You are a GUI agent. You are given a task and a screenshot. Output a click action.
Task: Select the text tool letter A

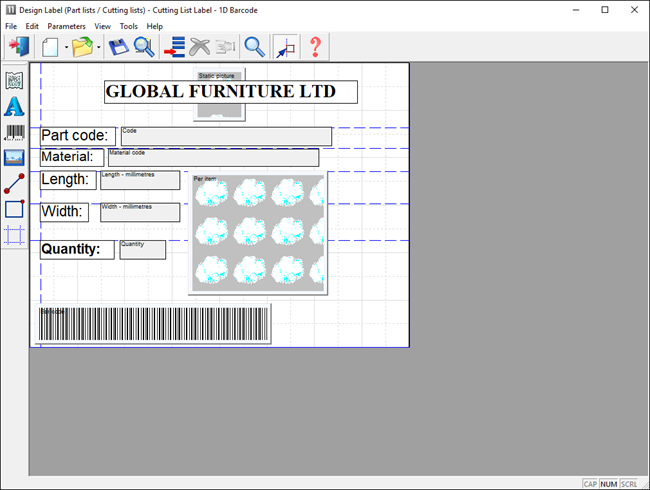(14, 107)
